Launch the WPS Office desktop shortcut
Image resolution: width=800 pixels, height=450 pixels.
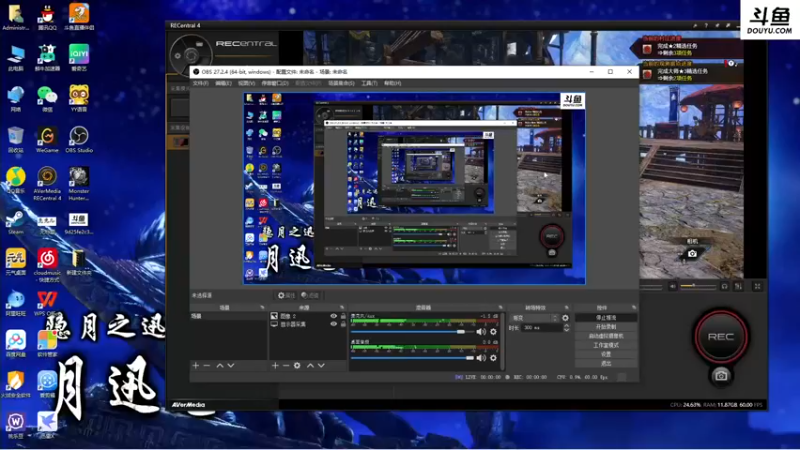tap(47, 304)
